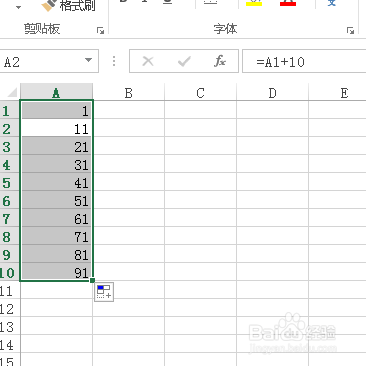Select row 8 header

coord(10,237)
